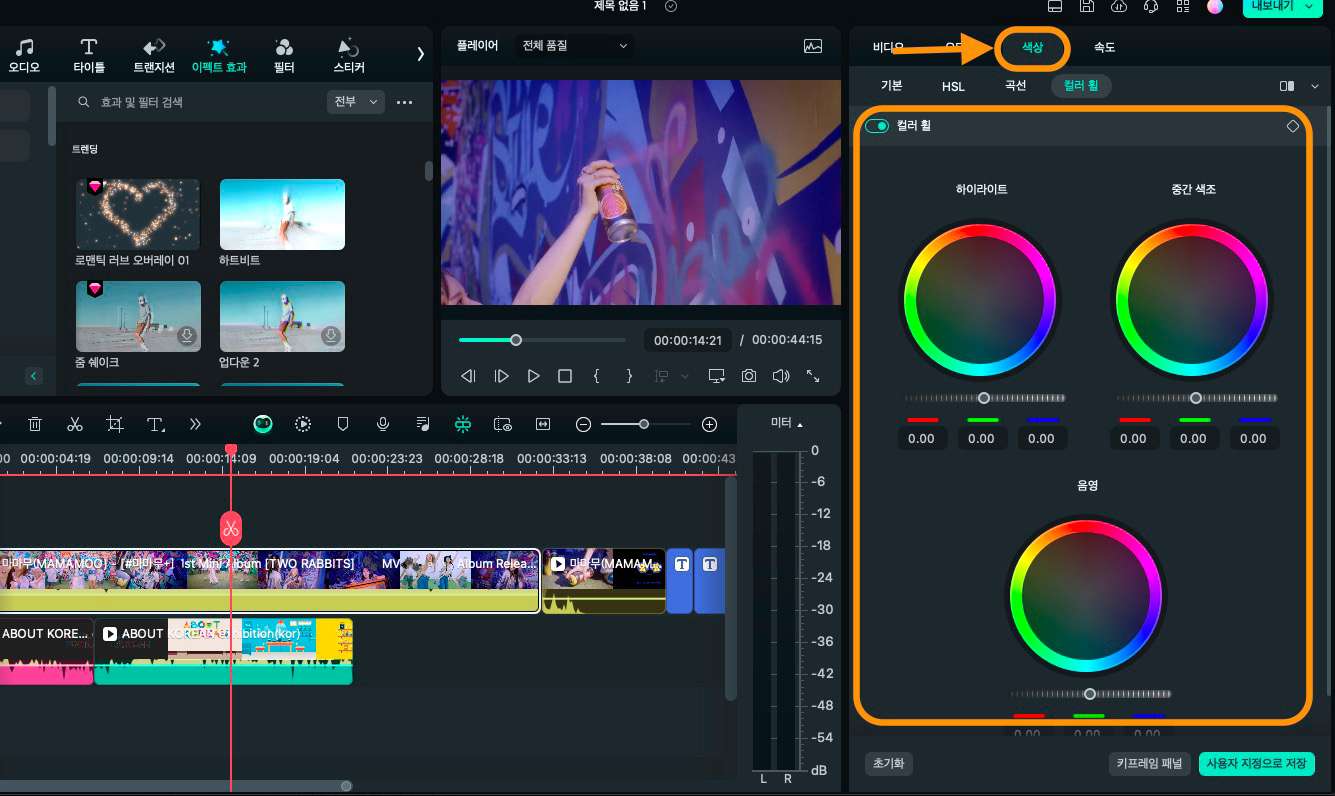Toggle the before/after compare view icon
This screenshot has width=1335, height=796.
[x=1288, y=86]
